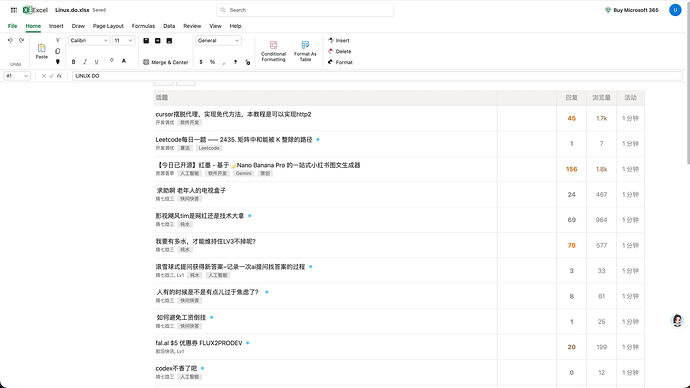Redo the last action

pos(21,40)
